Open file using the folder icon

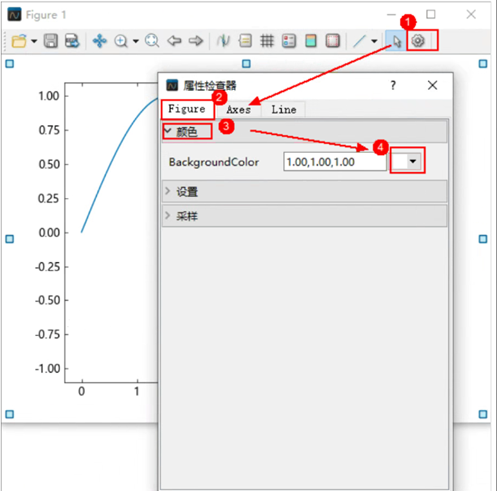pyautogui.click(x=19, y=41)
